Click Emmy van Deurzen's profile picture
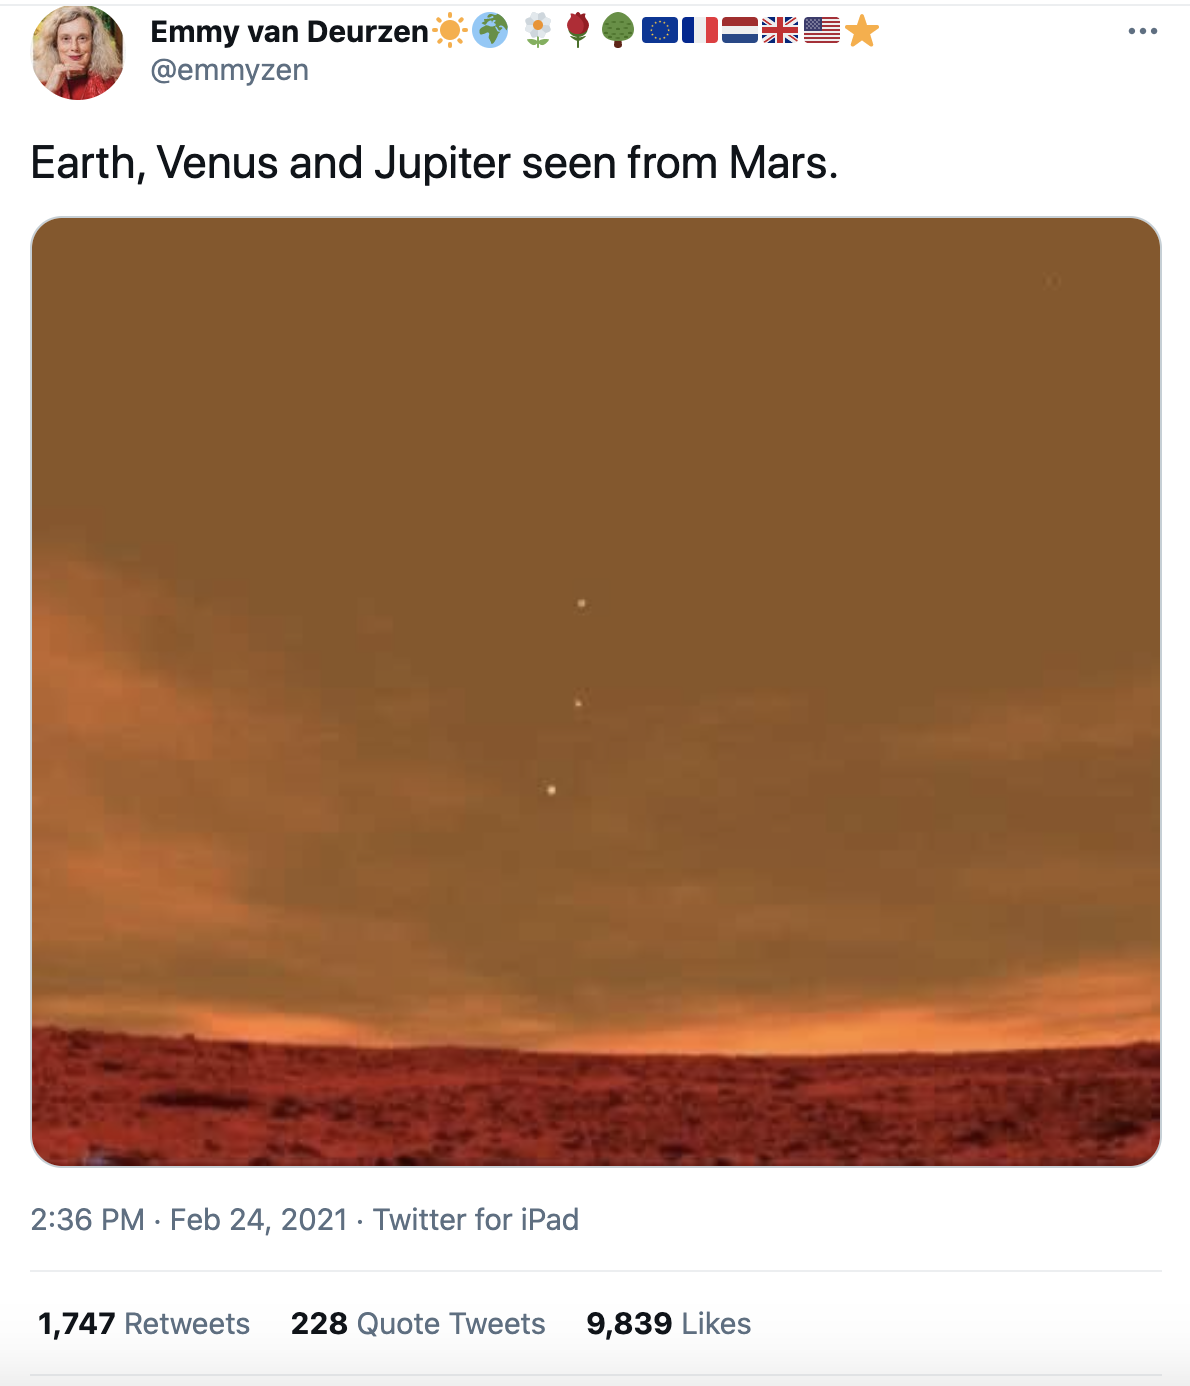Viewport: 1190px width, 1386px height. coord(78,53)
